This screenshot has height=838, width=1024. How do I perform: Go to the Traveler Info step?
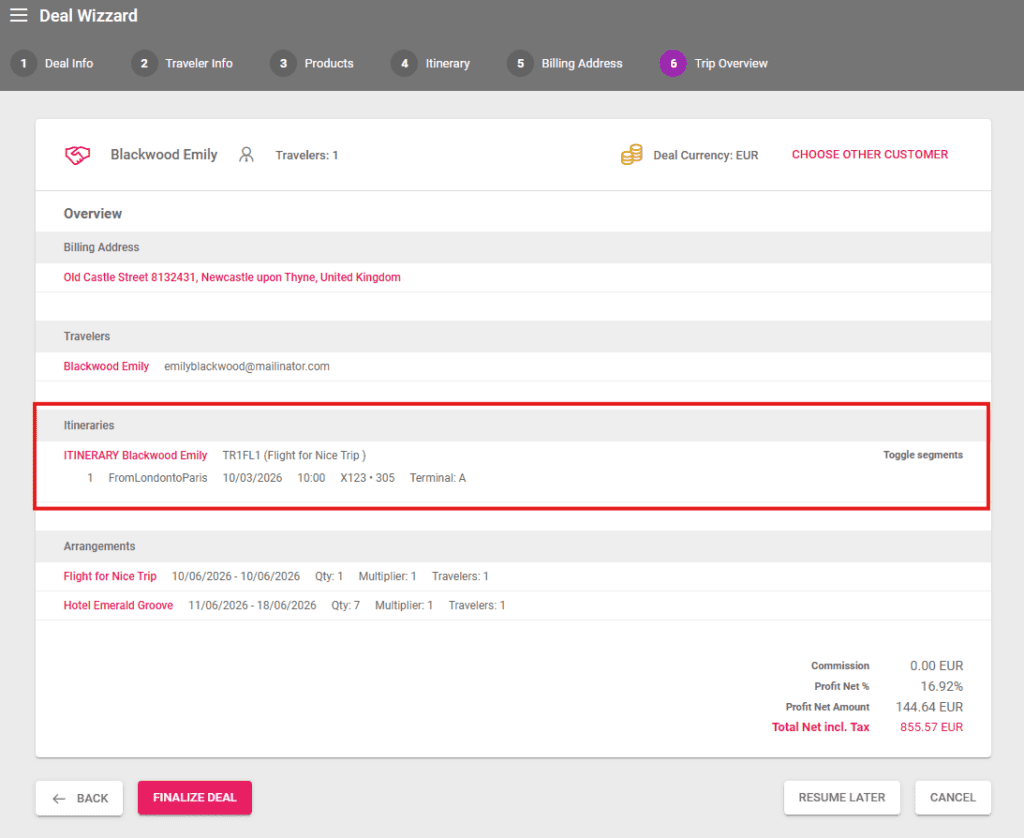coord(198,63)
